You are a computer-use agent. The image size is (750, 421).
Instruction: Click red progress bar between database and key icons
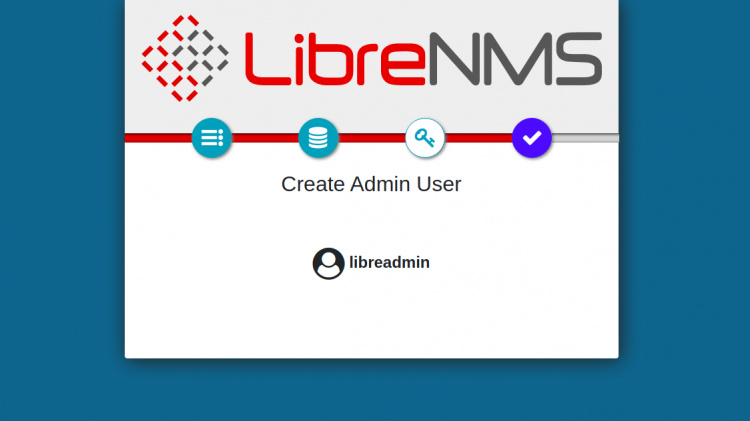pyautogui.click(x=371, y=138)
